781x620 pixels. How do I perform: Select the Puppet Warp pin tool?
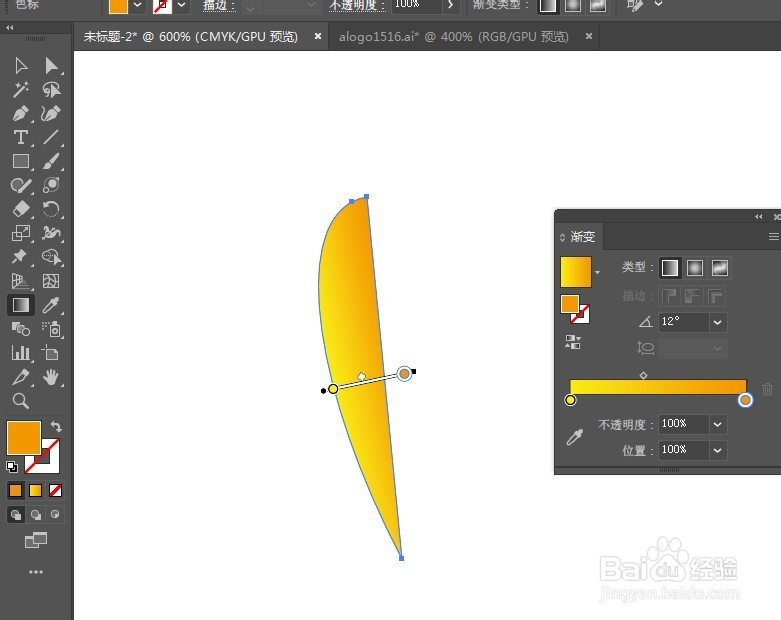click(x=21, y=257)
